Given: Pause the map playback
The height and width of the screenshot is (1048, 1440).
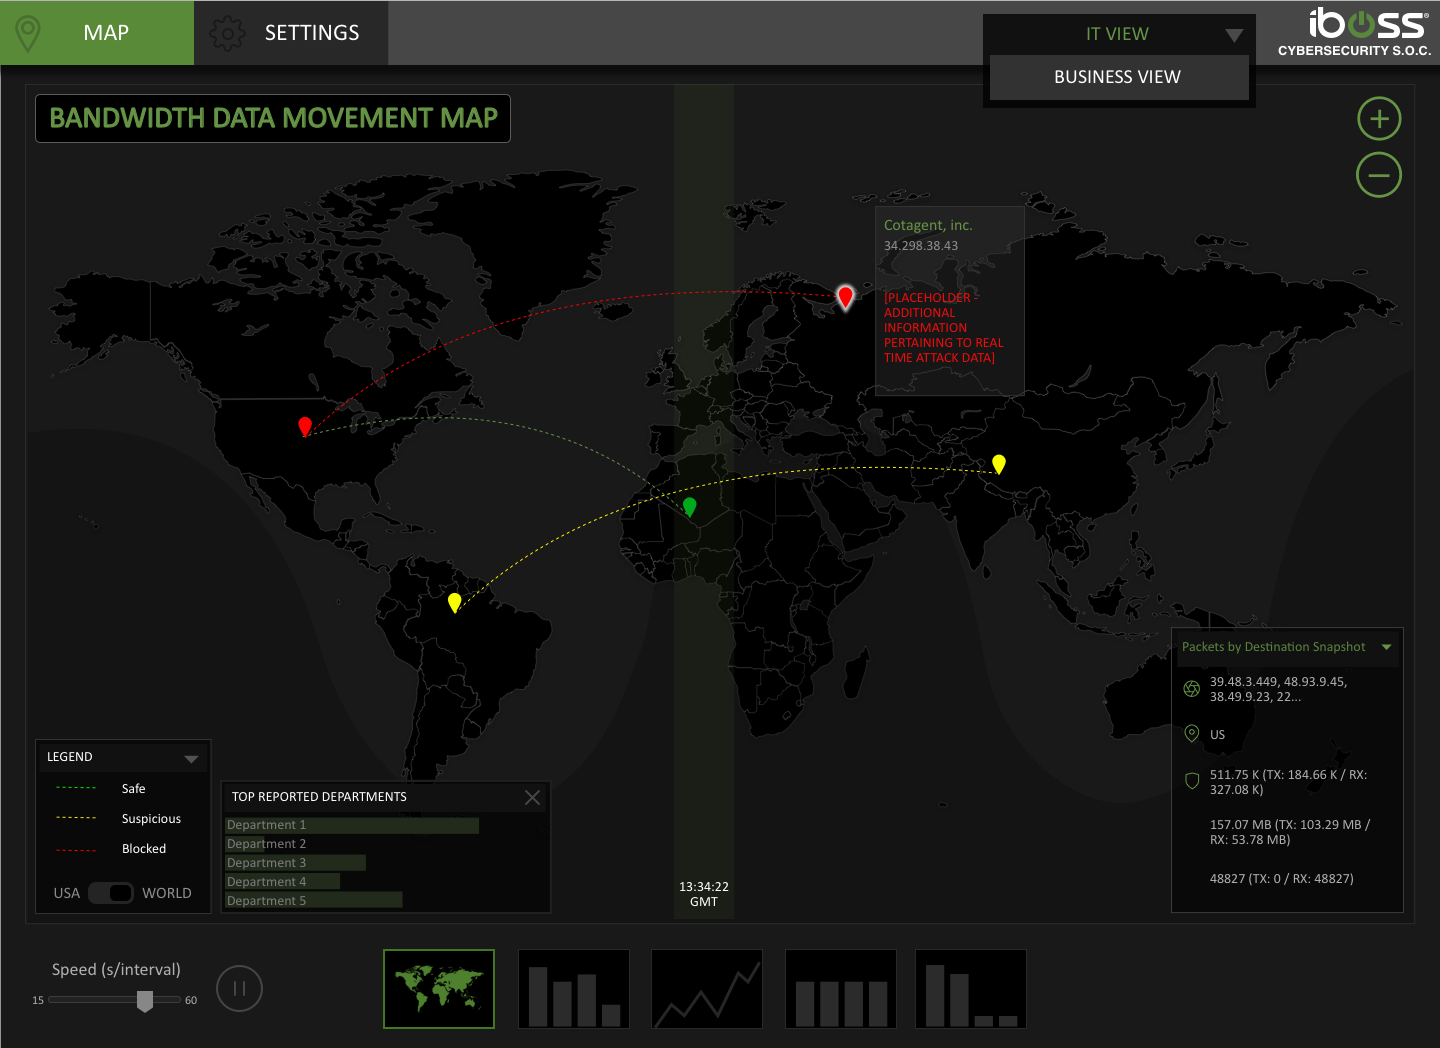Looking at the screenshot, I should tap(239, 989).
